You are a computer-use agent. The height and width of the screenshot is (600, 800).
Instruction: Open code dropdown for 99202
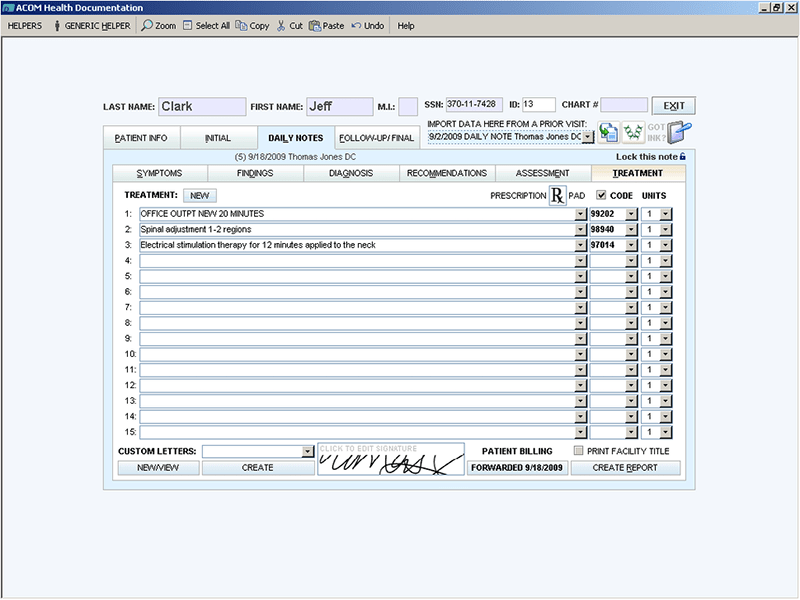click(631, 214)
